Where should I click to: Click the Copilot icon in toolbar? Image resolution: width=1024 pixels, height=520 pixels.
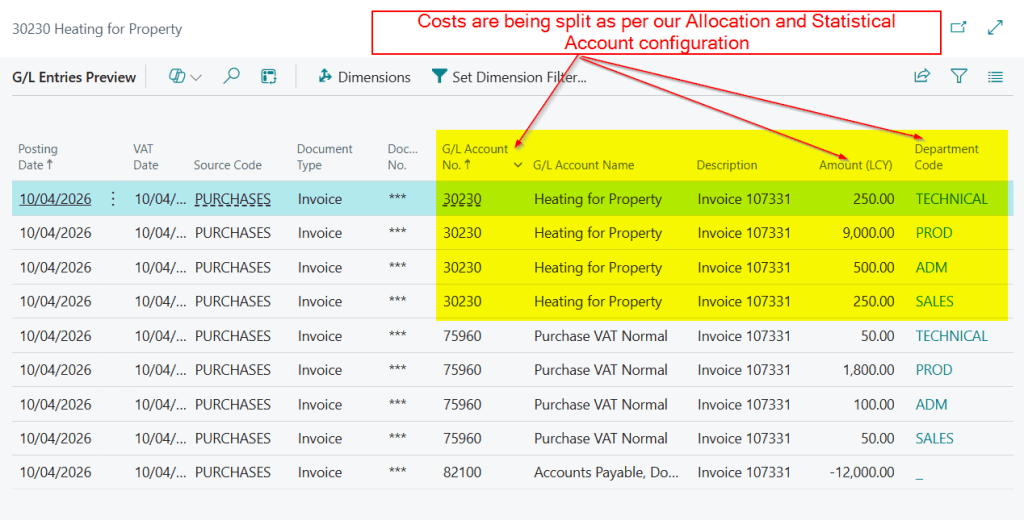coord(178,77)
